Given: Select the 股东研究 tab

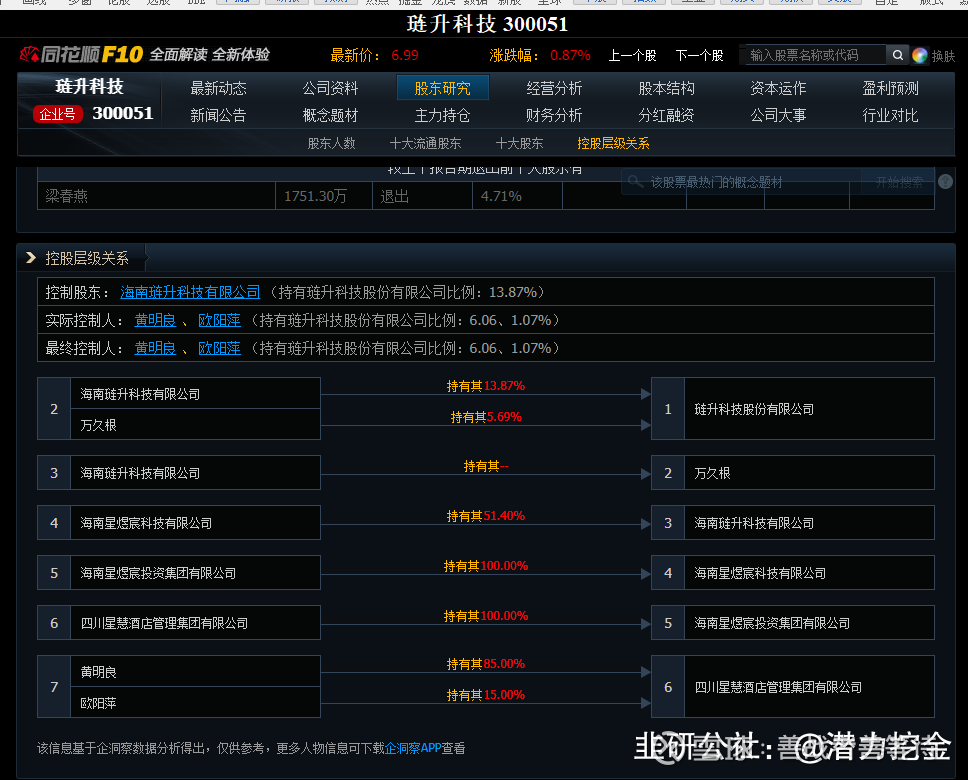Looking at the screenshot, I should [x=443, y=88].
